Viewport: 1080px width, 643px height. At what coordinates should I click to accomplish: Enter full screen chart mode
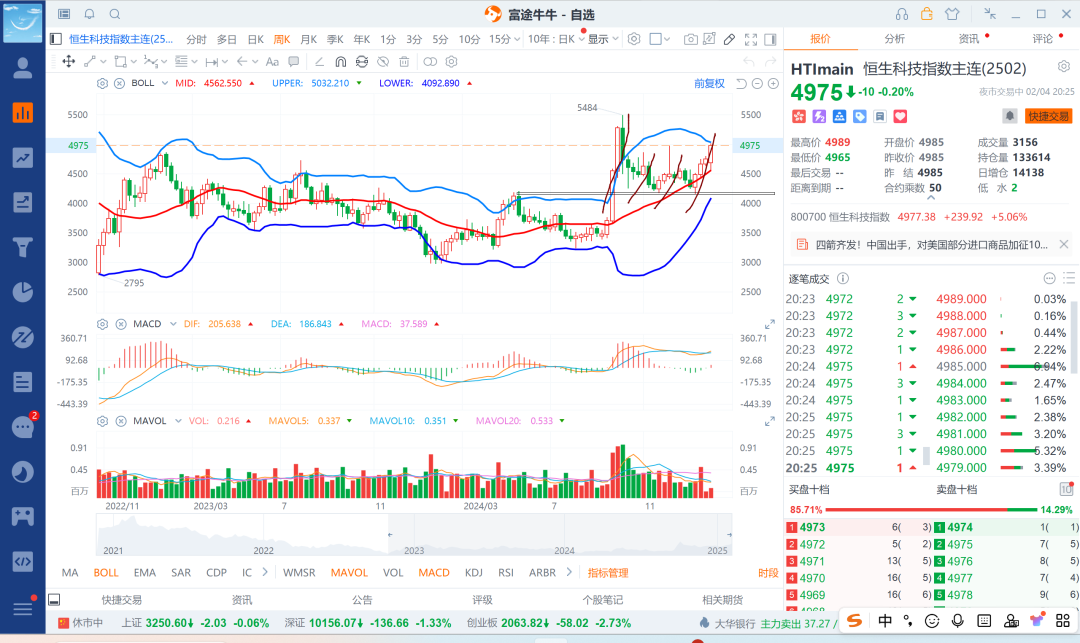pos(751,39)
